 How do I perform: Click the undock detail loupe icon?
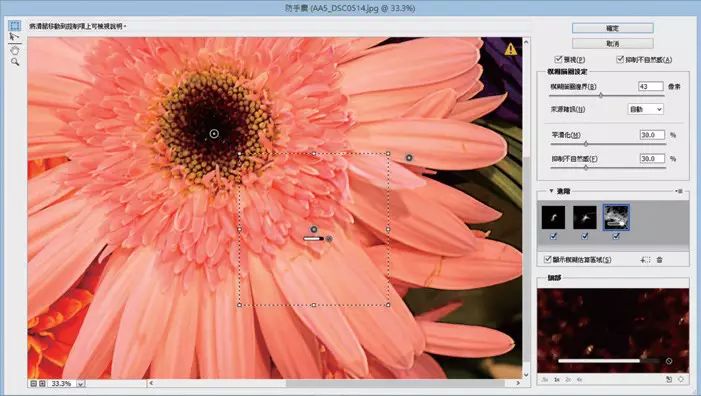[x=669, y=379]
